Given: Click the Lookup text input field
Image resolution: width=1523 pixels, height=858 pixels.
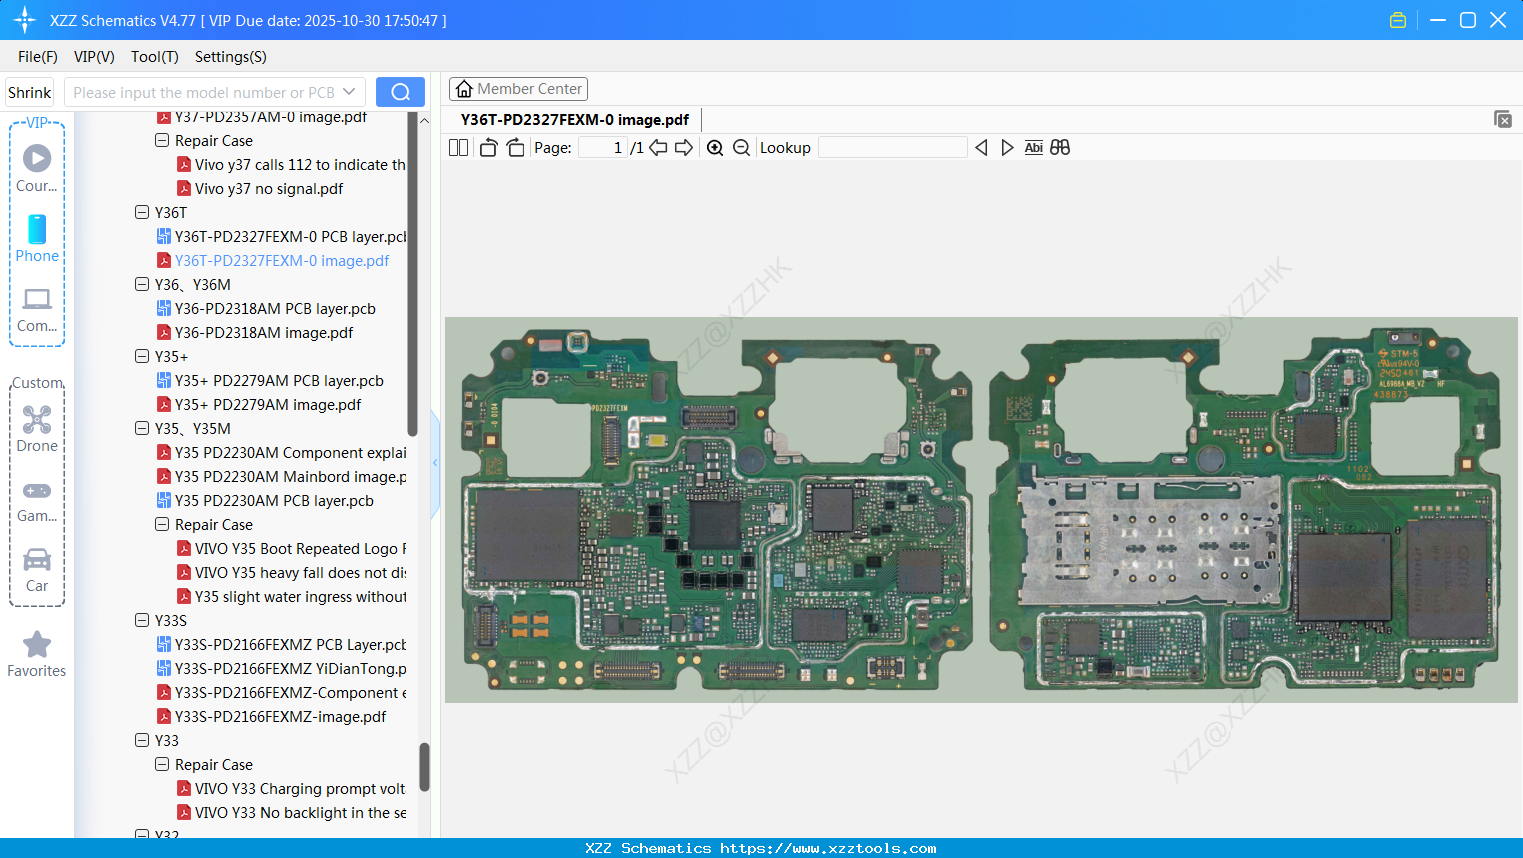Looking at the screenshot, I should (x=892, y=147).
